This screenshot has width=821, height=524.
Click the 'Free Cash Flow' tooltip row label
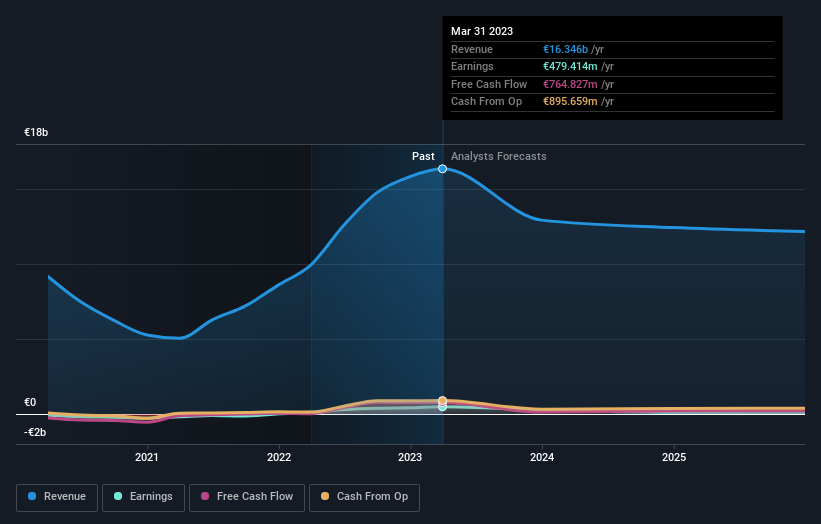click(489, 84)
